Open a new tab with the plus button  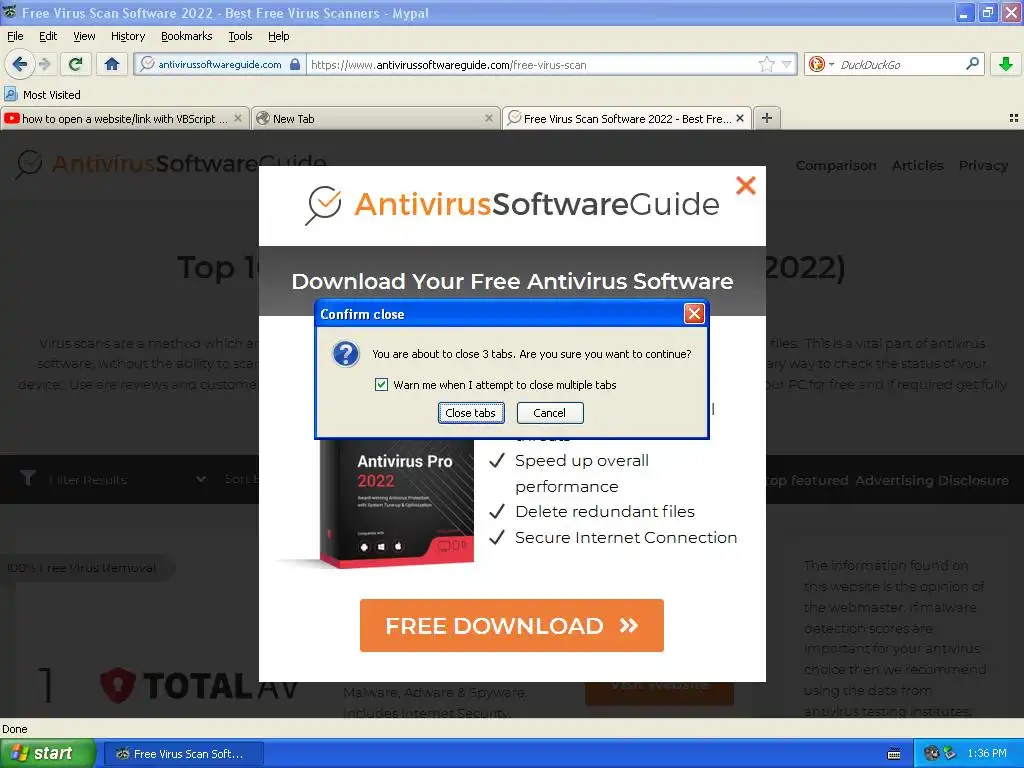(767, 118)
